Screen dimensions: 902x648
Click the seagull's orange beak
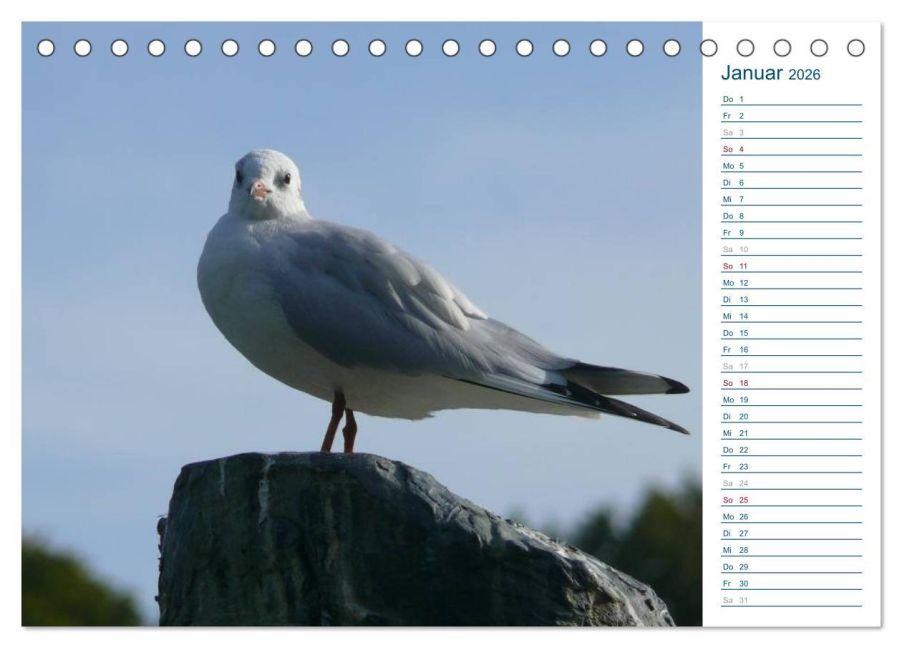[260, 189]
